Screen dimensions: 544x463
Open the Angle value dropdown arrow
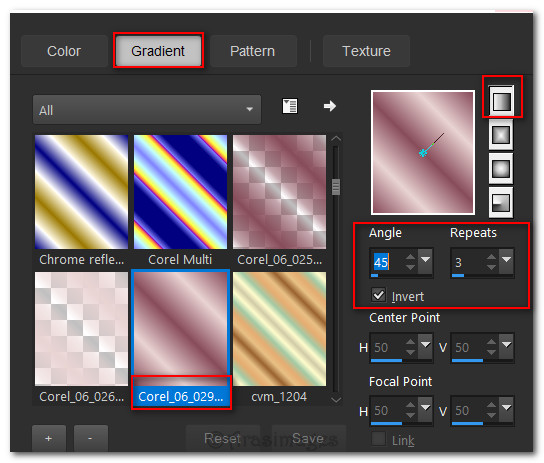coord(425,261)
